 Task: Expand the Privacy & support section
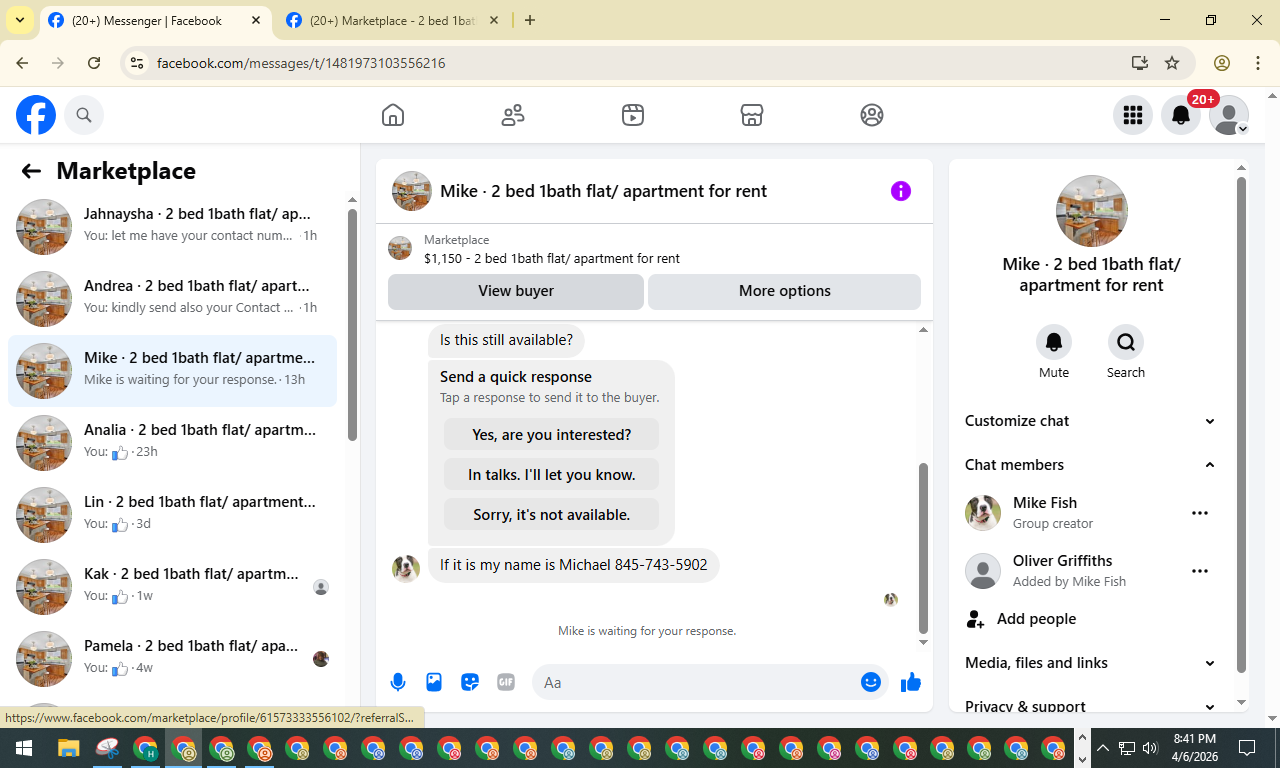pos(1091,706)
